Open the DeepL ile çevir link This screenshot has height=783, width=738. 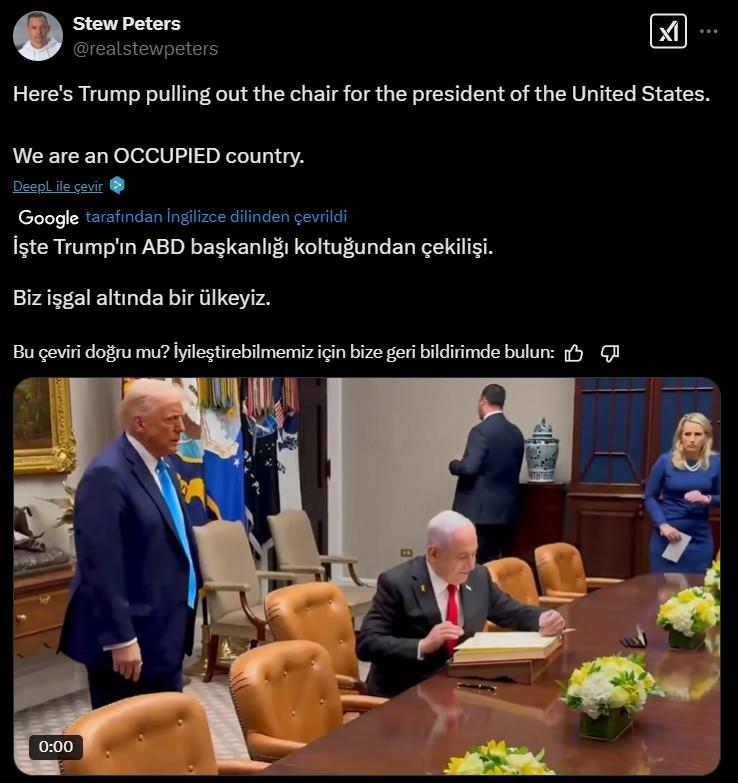click(x=57, y=186)
